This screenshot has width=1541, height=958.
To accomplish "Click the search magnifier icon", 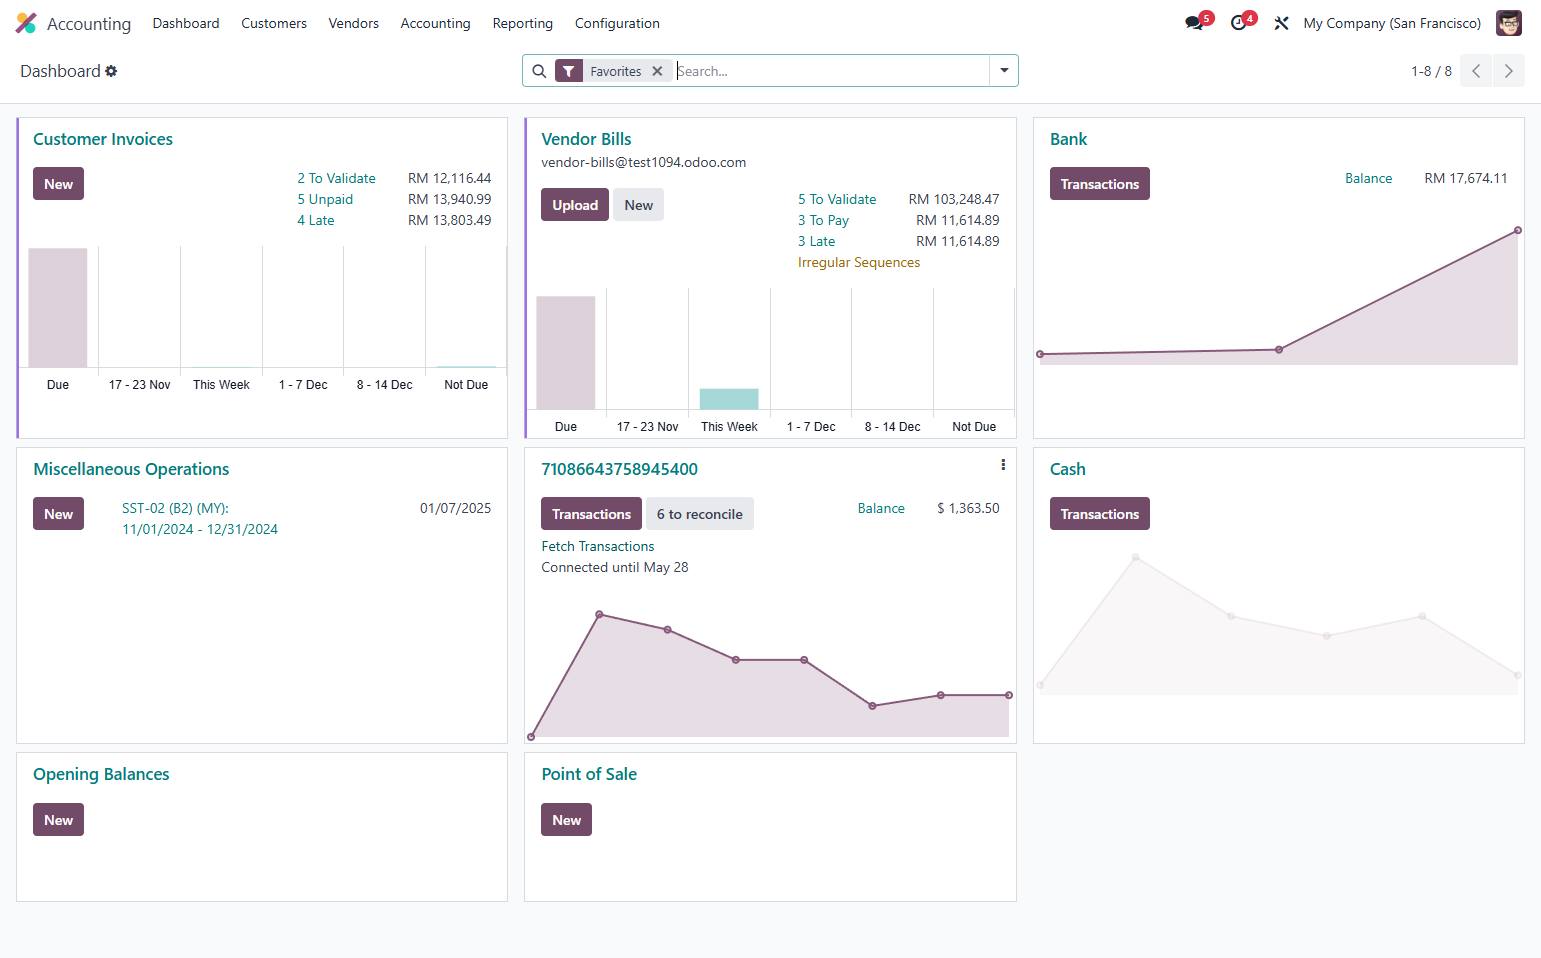I will tap(539, 71).
